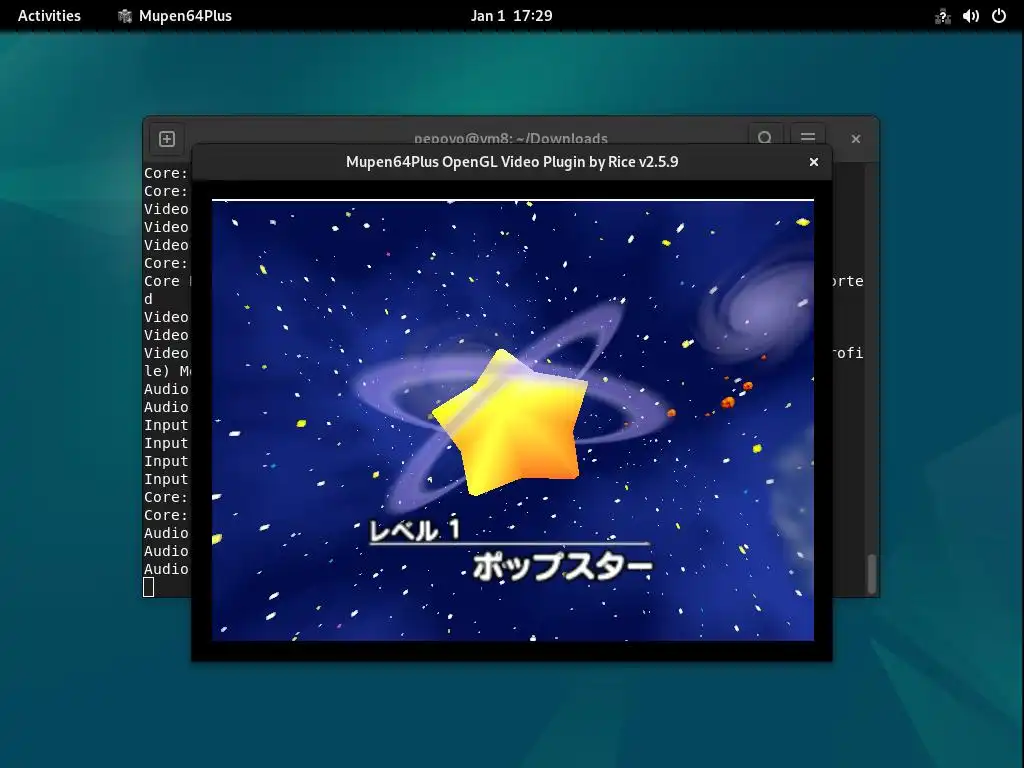Click the volume speaker icon in top bar
The image size is (1024, 768).
tap(970, 16)
